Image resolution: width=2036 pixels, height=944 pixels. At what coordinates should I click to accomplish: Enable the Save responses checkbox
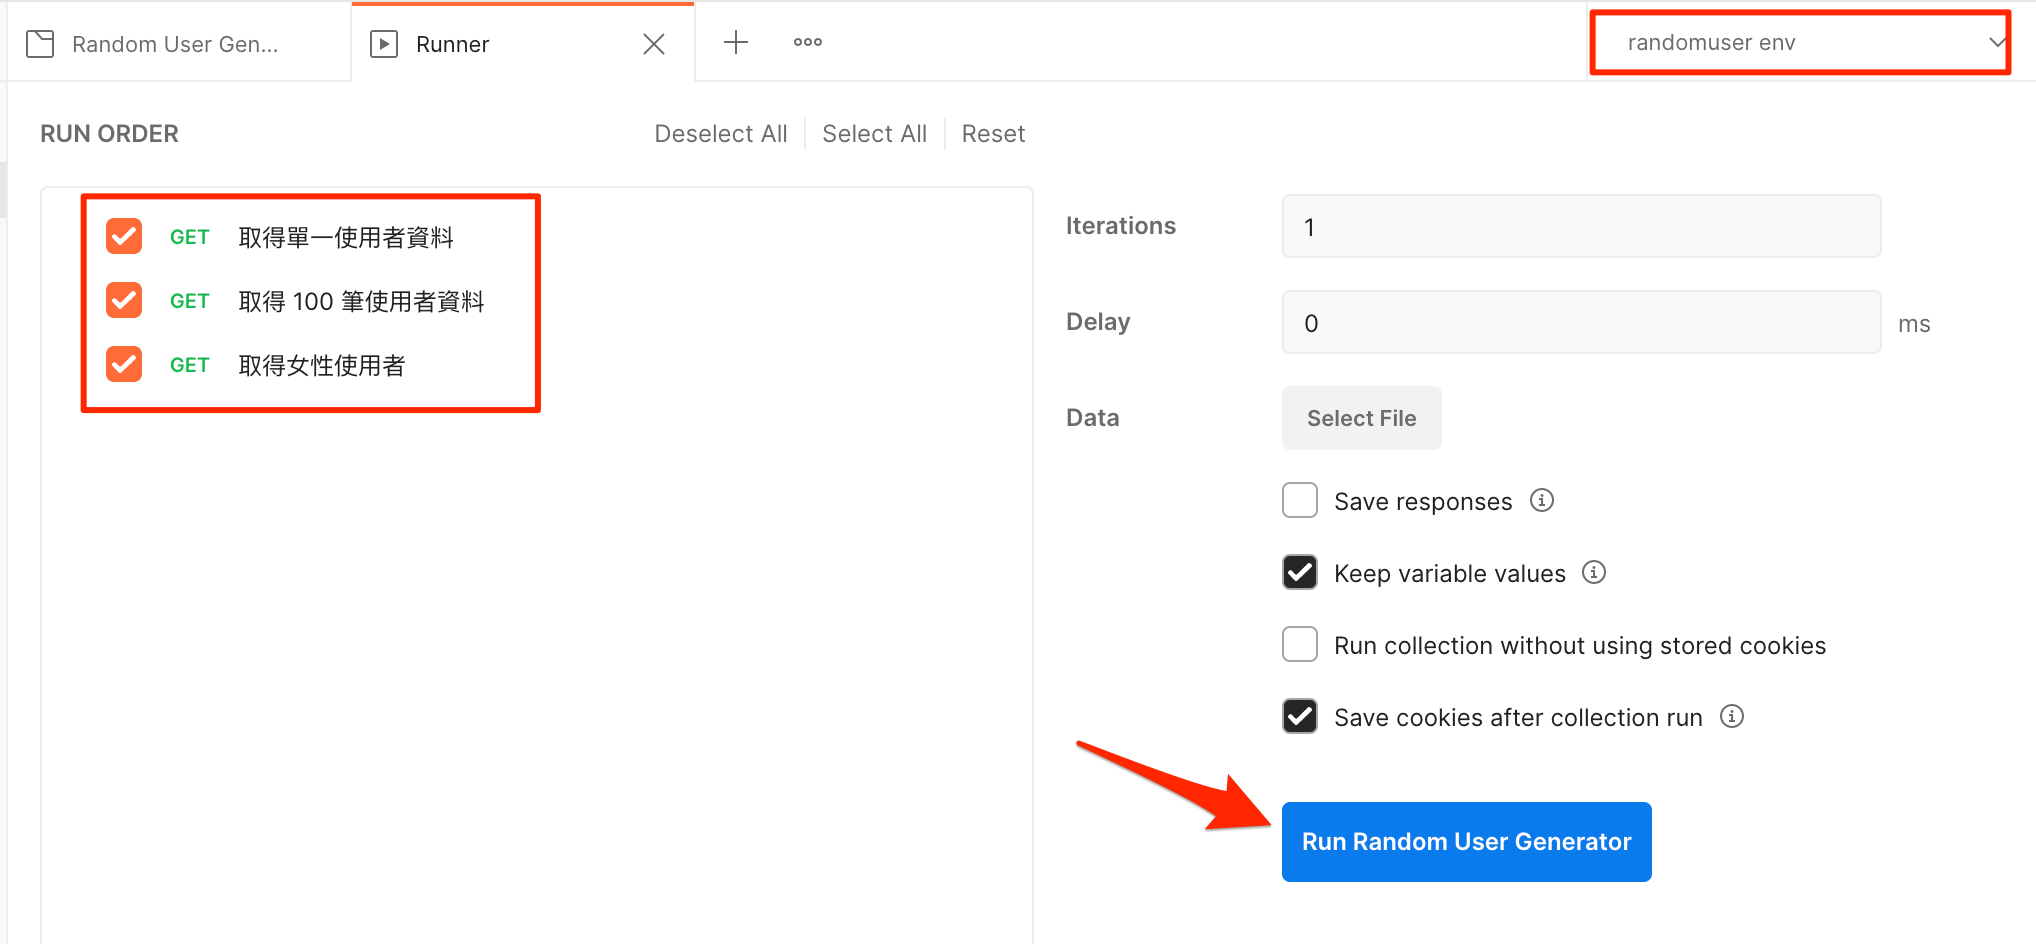point(1299,500)
